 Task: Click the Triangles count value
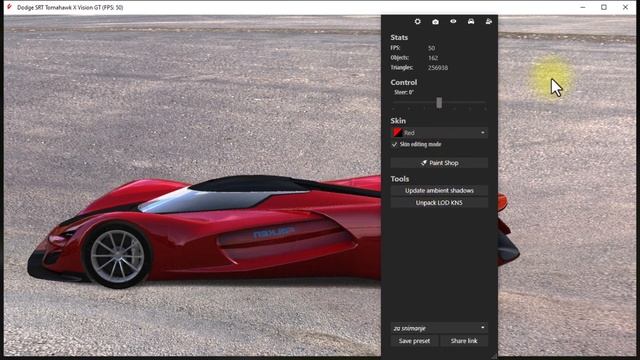point(438,68)
